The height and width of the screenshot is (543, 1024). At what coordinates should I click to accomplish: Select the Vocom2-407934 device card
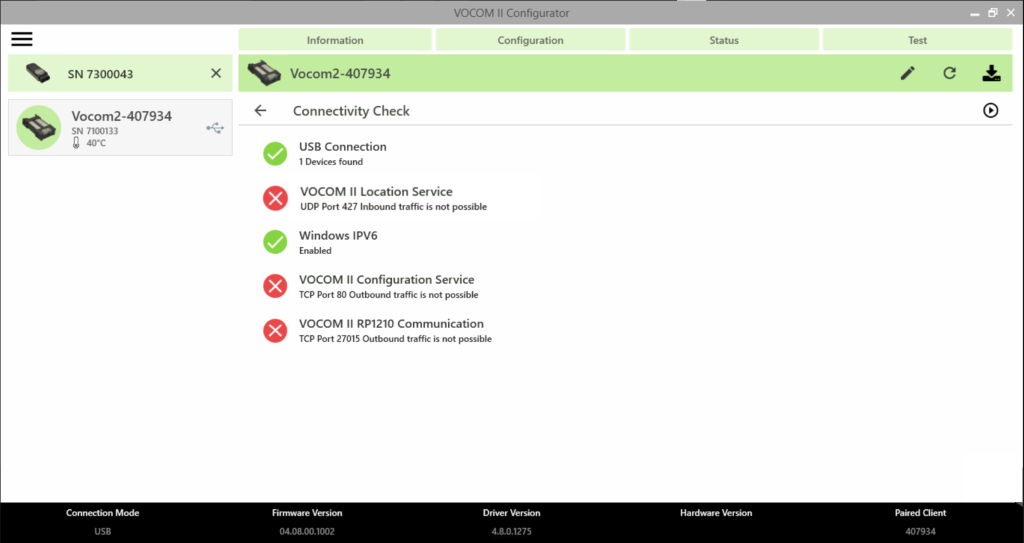coord(120,127)
